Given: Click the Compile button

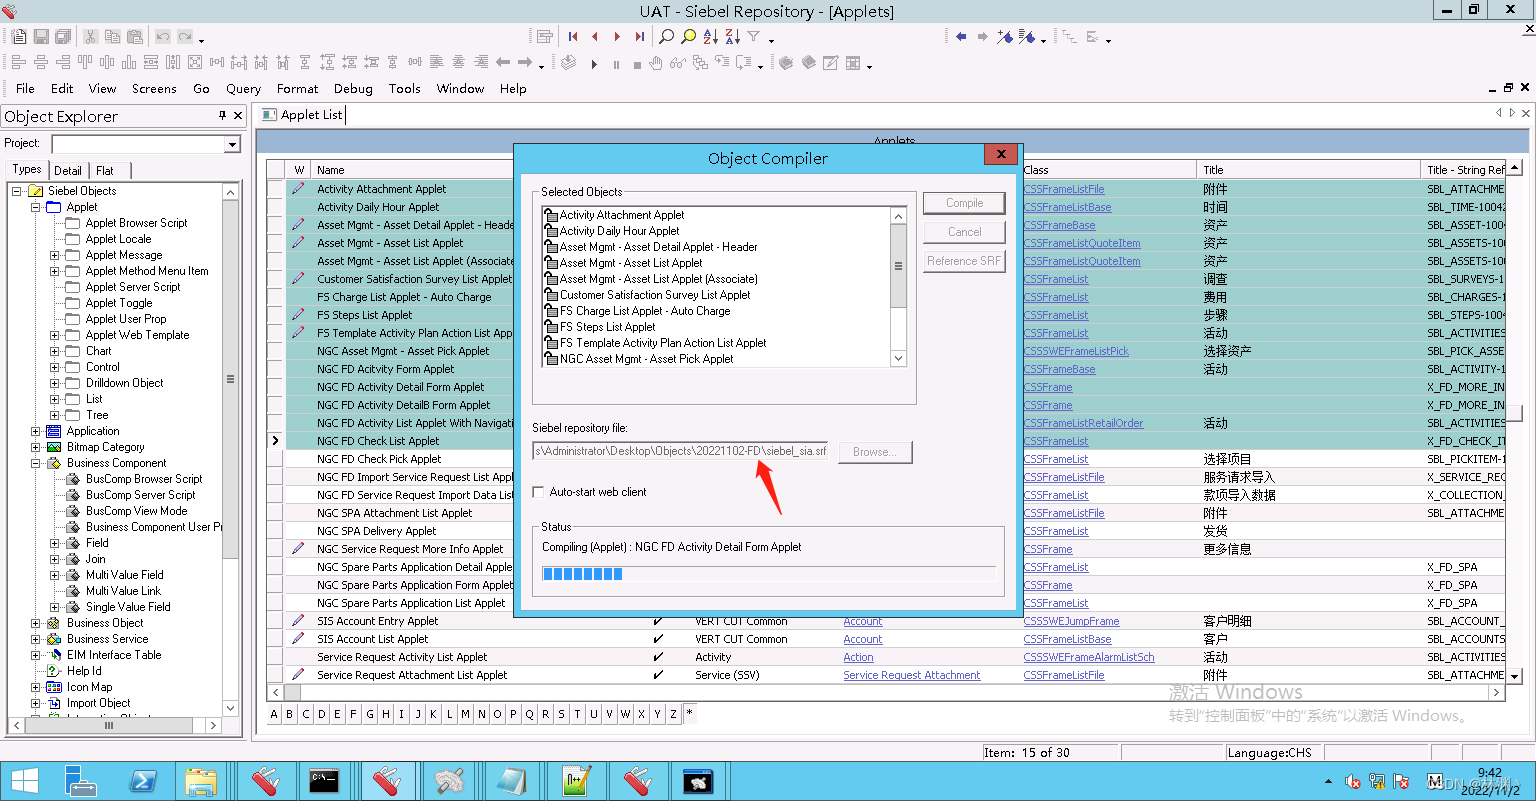Looking at the screenshot, I should click(964, 203).
